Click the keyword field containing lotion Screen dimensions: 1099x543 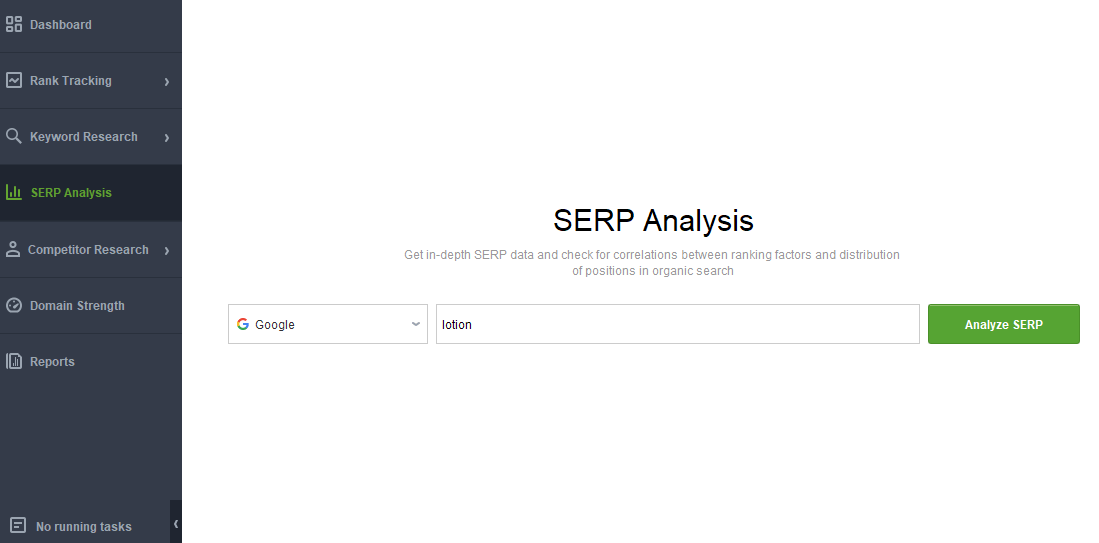(x=678, y=324)
